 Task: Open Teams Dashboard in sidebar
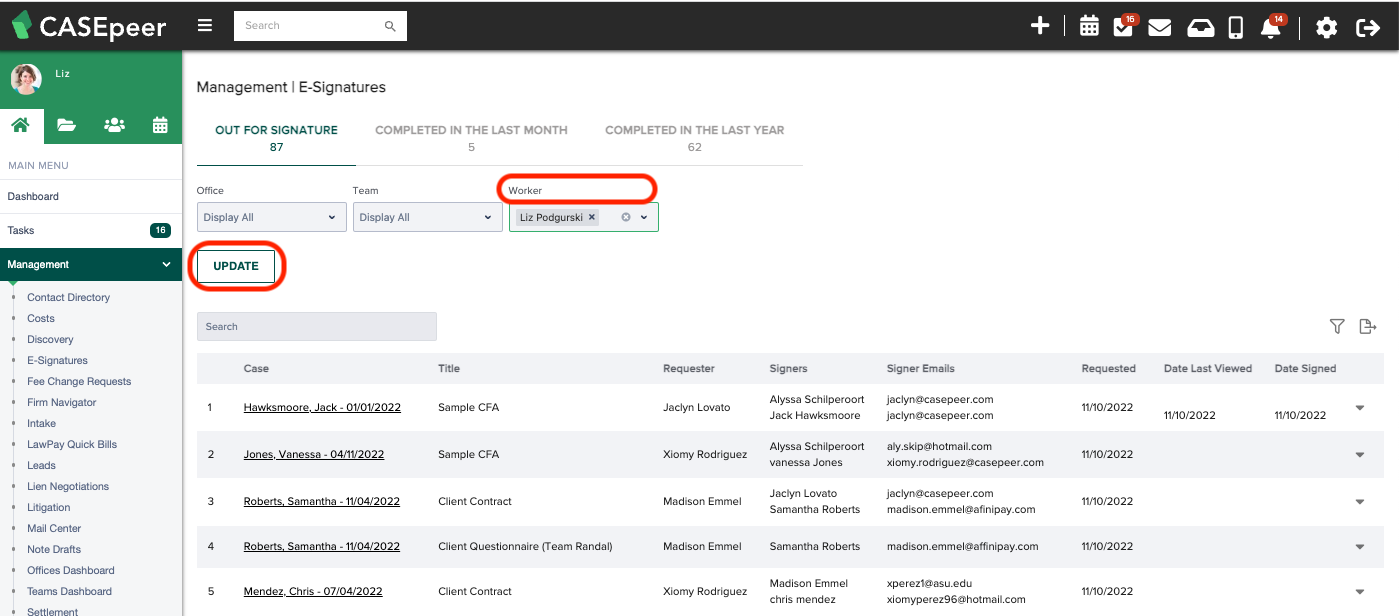(x=70, y=592)
